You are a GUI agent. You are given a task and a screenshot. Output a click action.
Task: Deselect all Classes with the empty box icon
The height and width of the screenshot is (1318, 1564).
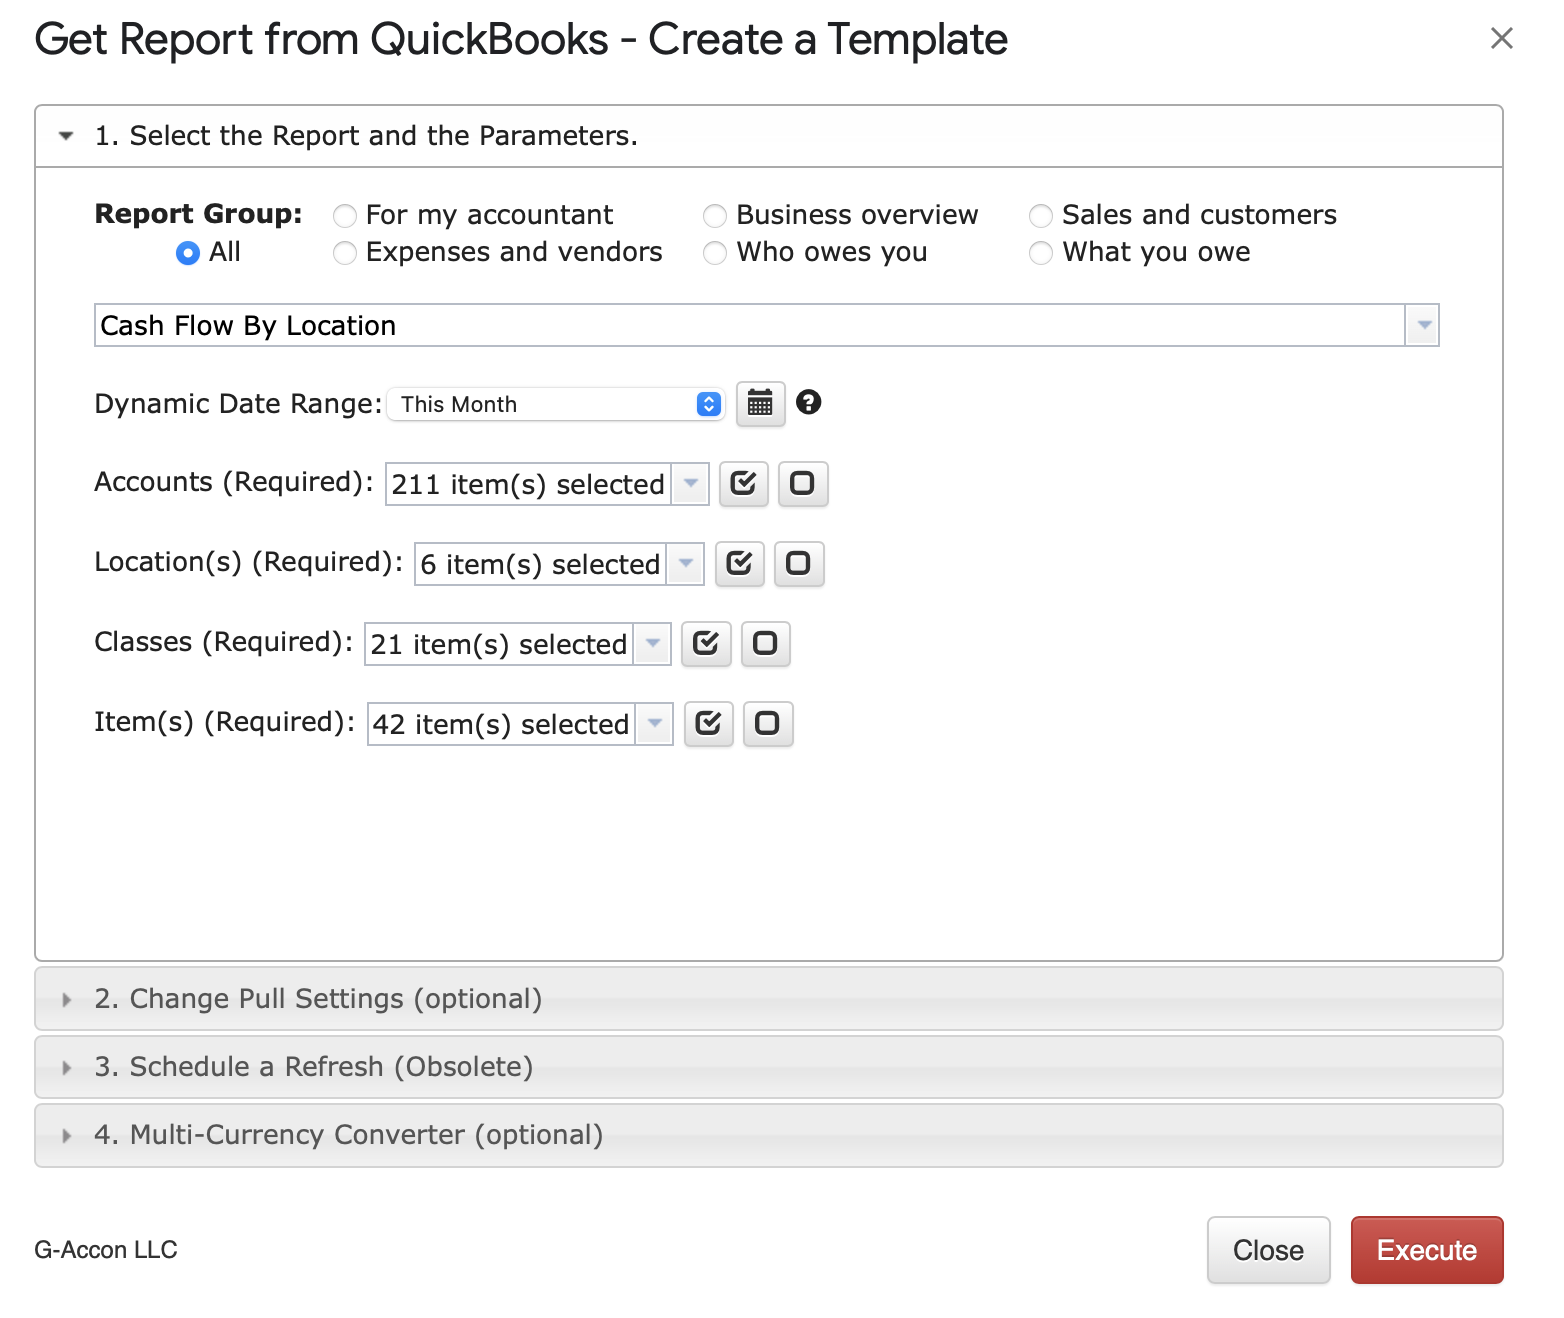765,644
